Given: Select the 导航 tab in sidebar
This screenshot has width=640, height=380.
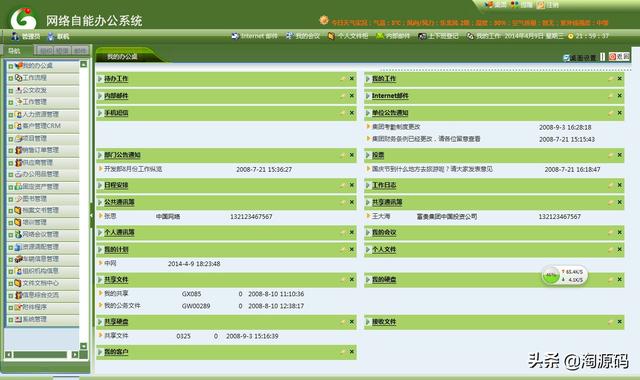Looking at the screenshot, I should [15, 51].
